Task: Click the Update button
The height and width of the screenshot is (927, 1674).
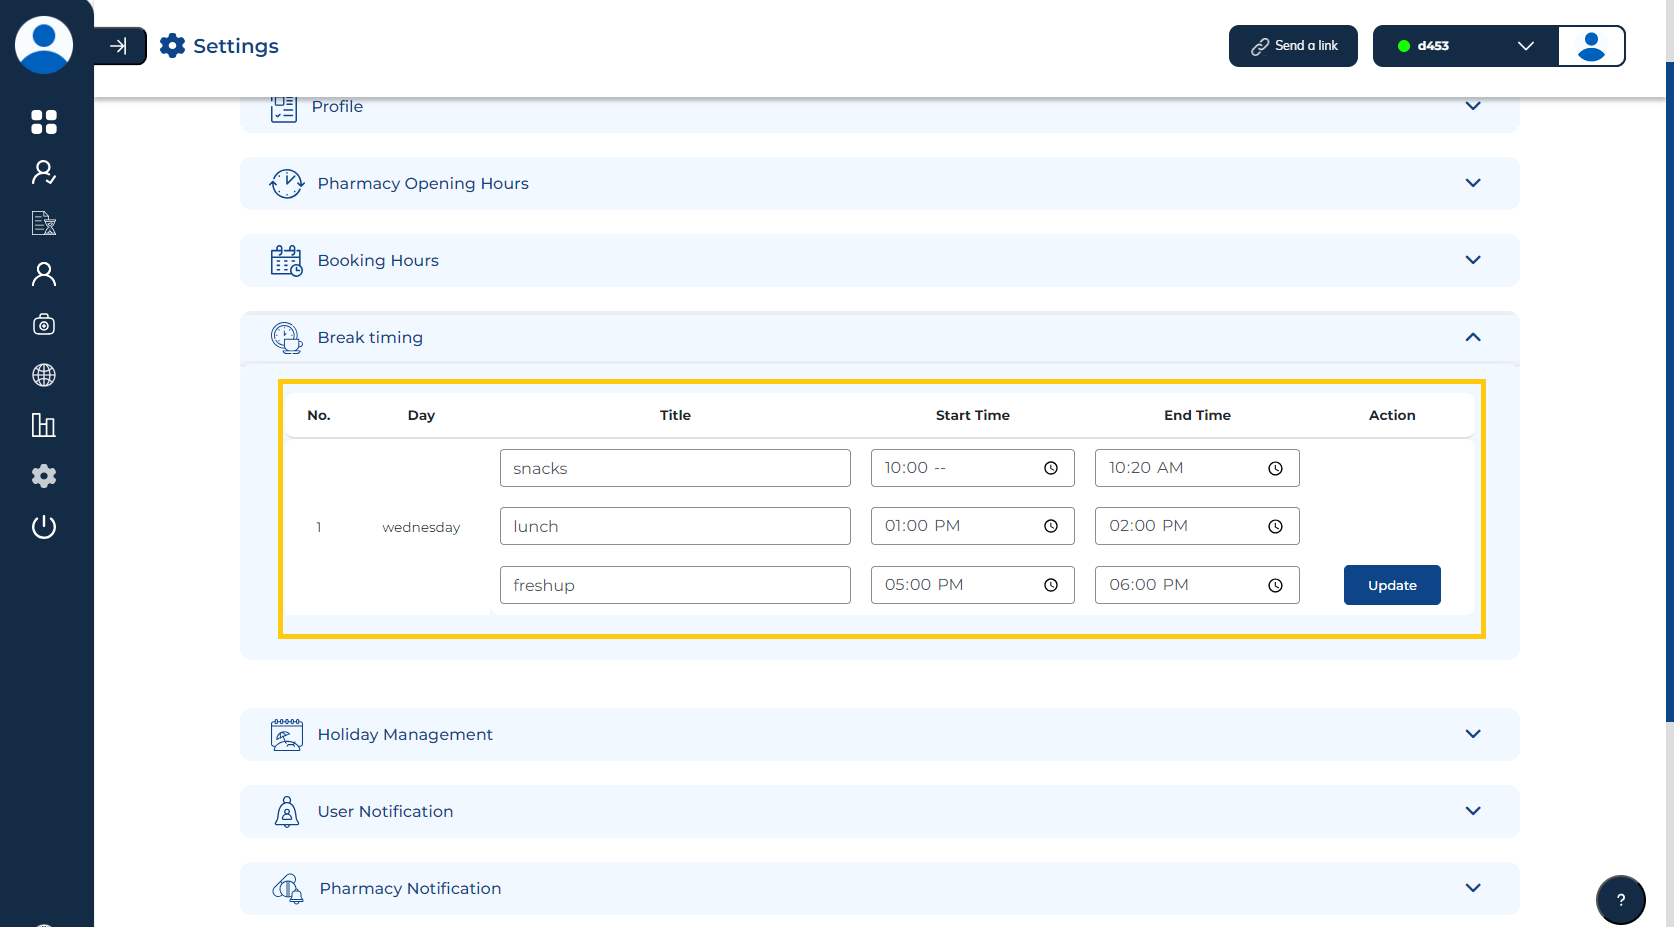Action: [1391, 585]
